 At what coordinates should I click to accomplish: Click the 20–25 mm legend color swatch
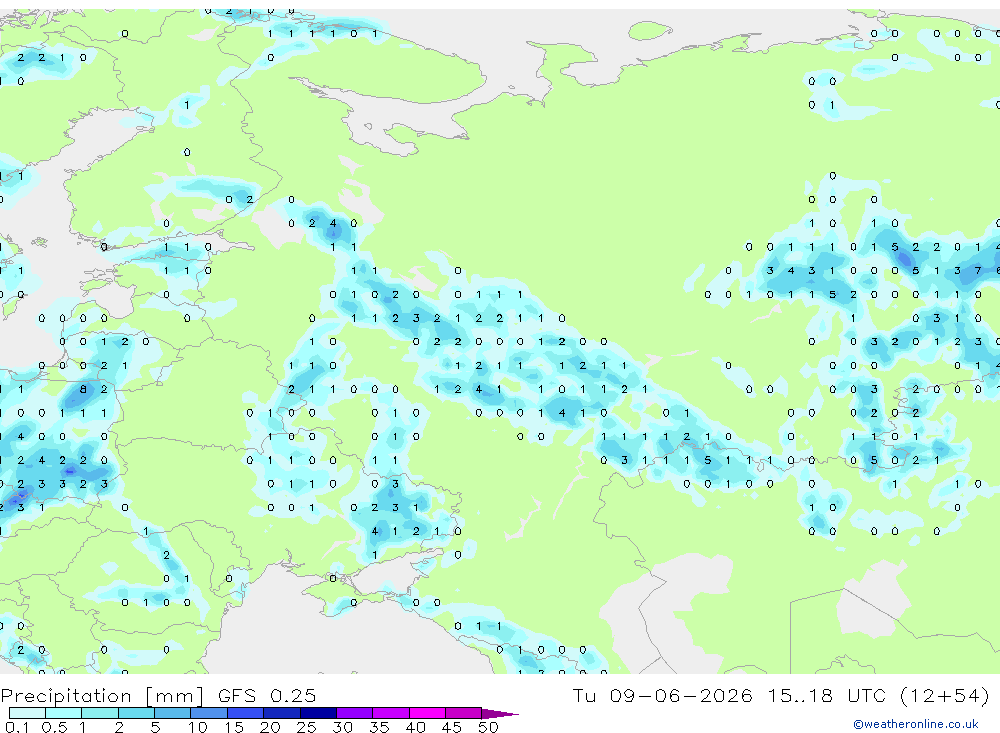(282, 713)
